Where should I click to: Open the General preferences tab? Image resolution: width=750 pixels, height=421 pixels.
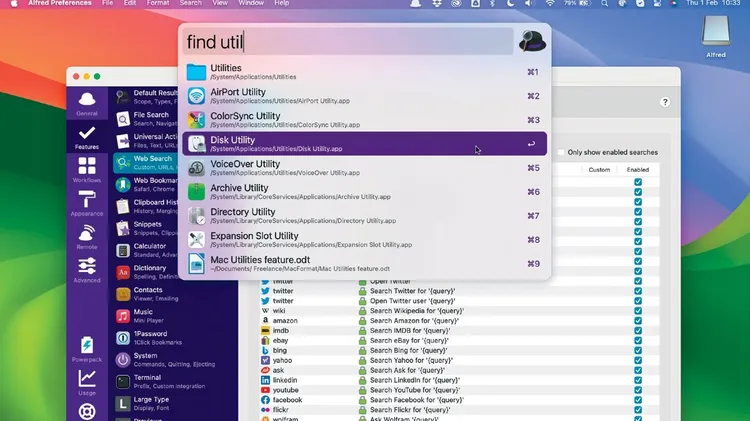tap(87, 104)
